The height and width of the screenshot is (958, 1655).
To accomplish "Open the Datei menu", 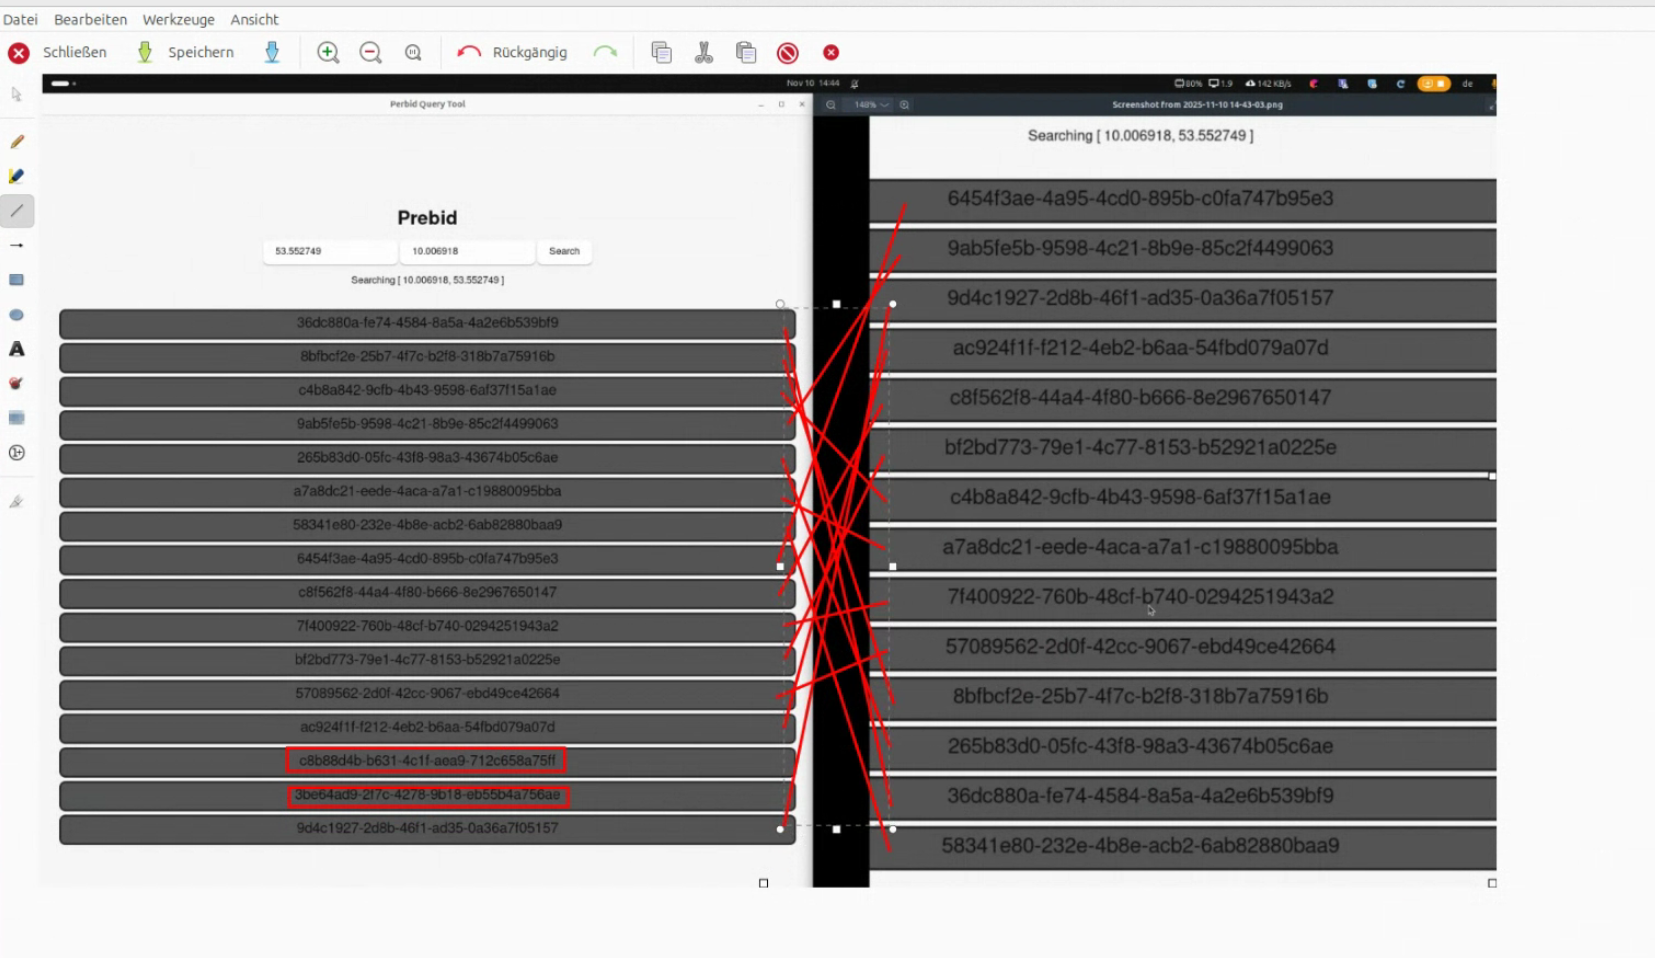I will point(20,19).
